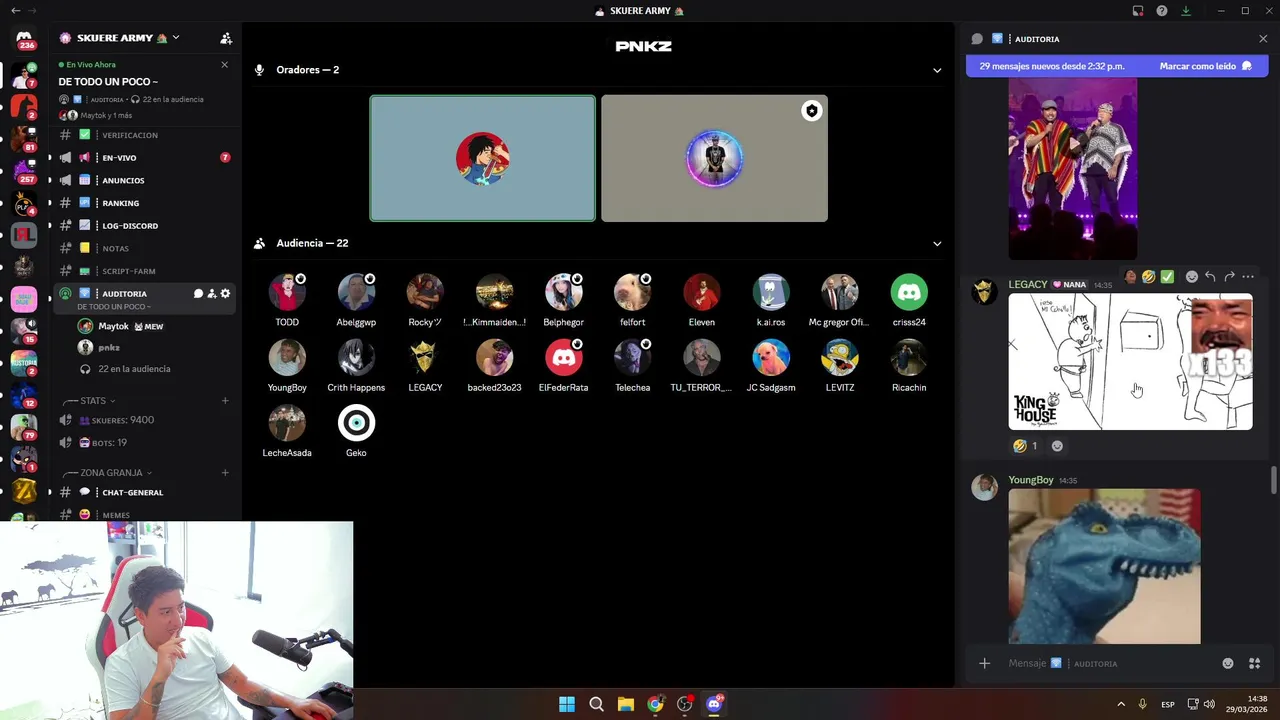Viewport: 1280px width, 720px height.
Task: Toggle the existing laughing reaction count on LEGACY message
Action: [x=1025, y=446]
